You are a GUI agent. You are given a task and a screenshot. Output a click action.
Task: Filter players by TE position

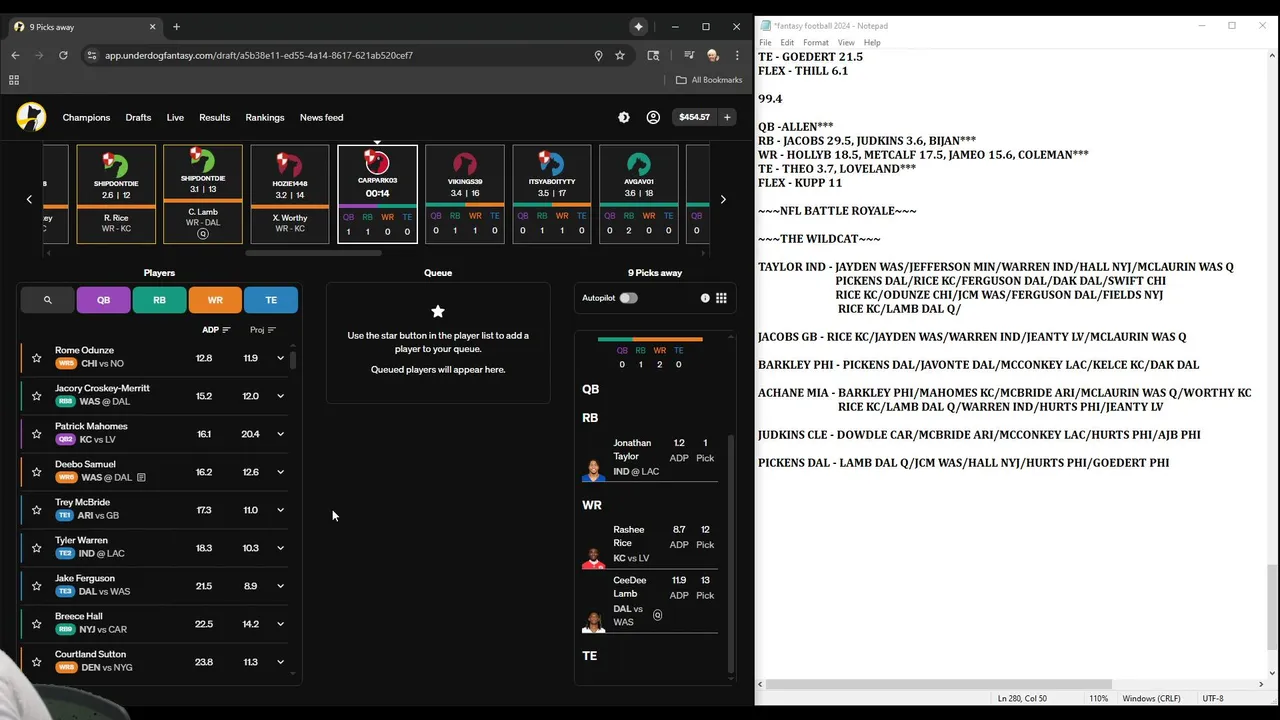[x=271, y=300]
